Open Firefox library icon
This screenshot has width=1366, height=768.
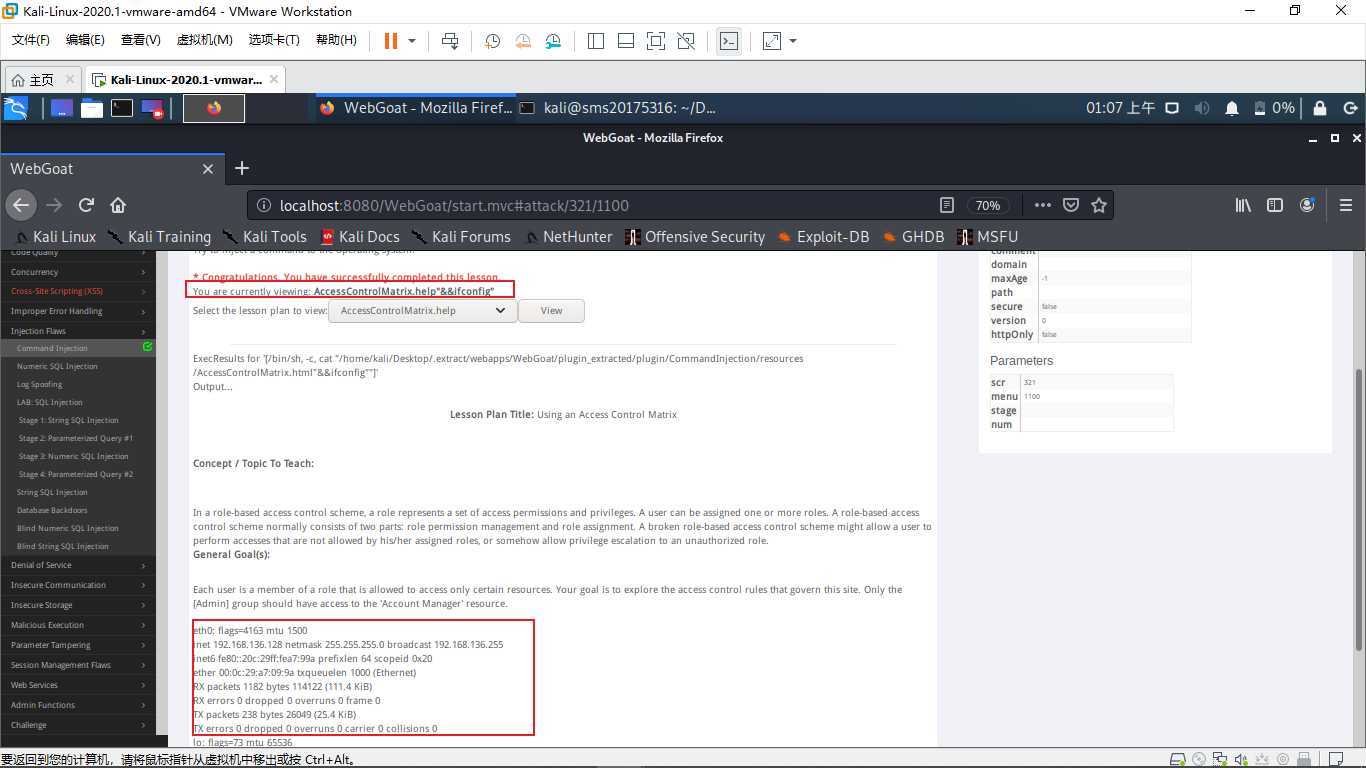(1243, 205)
